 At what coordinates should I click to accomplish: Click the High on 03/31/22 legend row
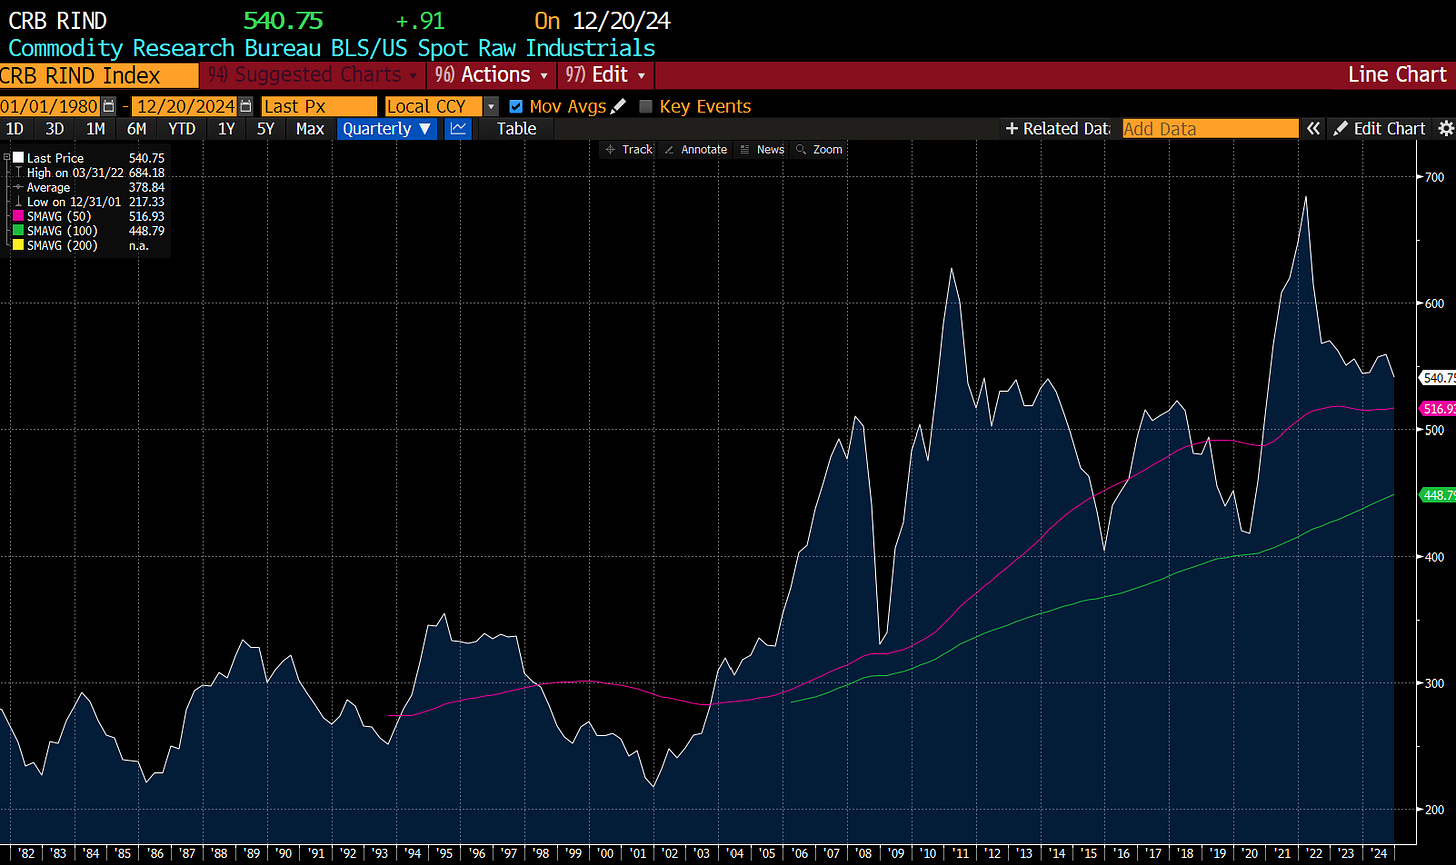89,173
